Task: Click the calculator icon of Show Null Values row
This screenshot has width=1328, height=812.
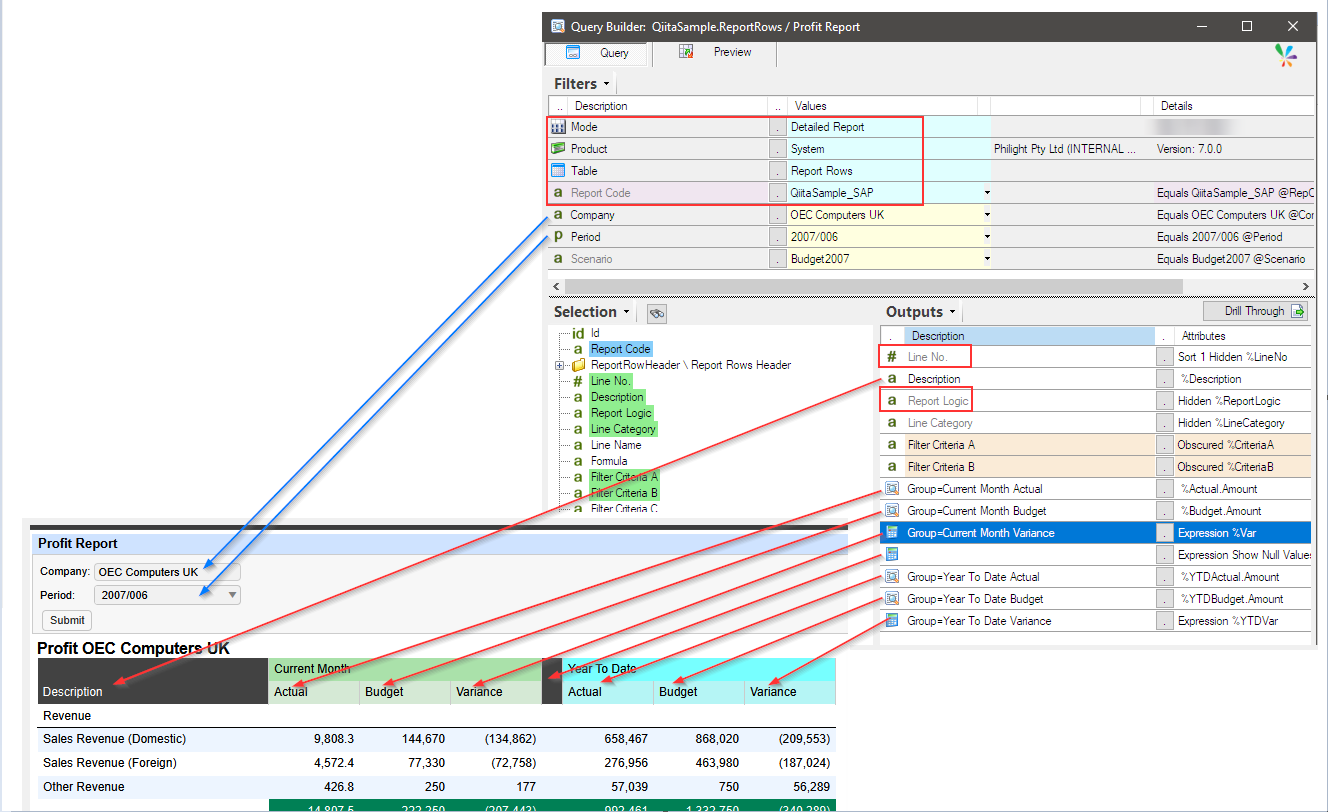Action: coord(892,555)
